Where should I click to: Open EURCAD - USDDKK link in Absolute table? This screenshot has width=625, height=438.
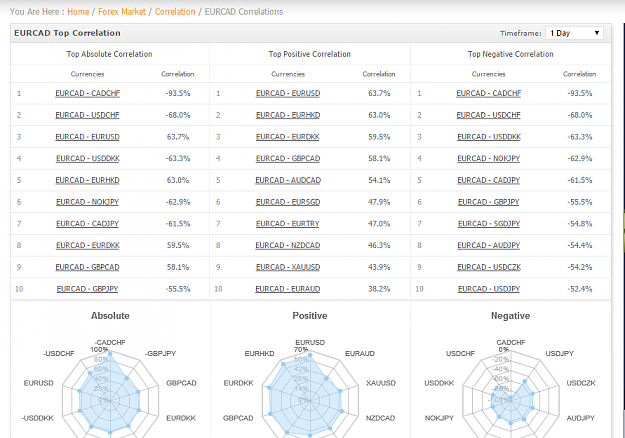(88, 159)
